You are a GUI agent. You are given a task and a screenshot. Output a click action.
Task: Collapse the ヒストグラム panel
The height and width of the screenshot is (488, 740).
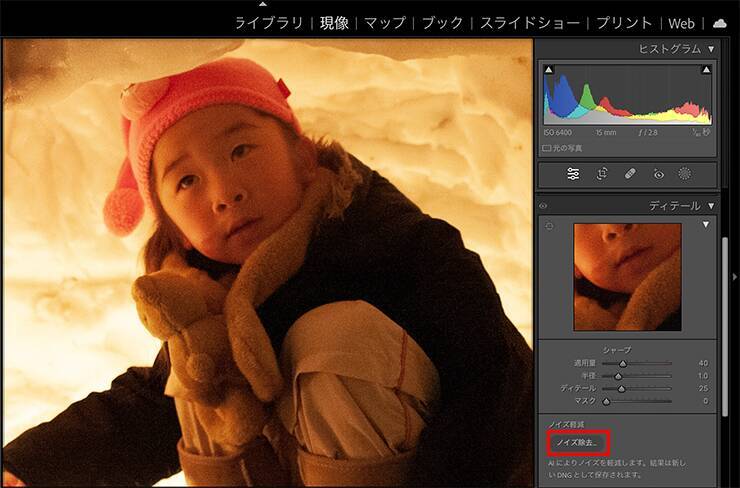pyautogui.click(x=711, y=49)
